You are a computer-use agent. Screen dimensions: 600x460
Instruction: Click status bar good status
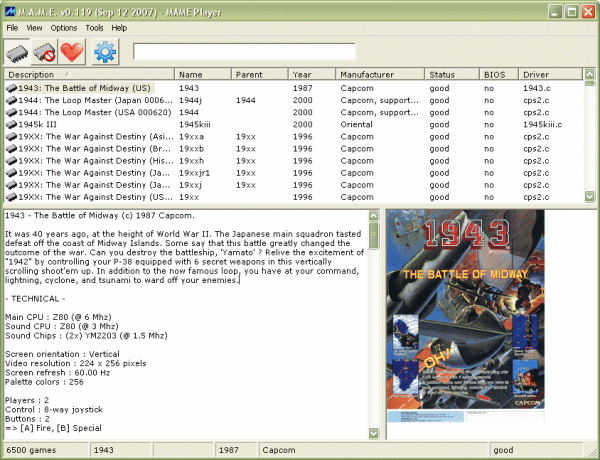[536, 450]
